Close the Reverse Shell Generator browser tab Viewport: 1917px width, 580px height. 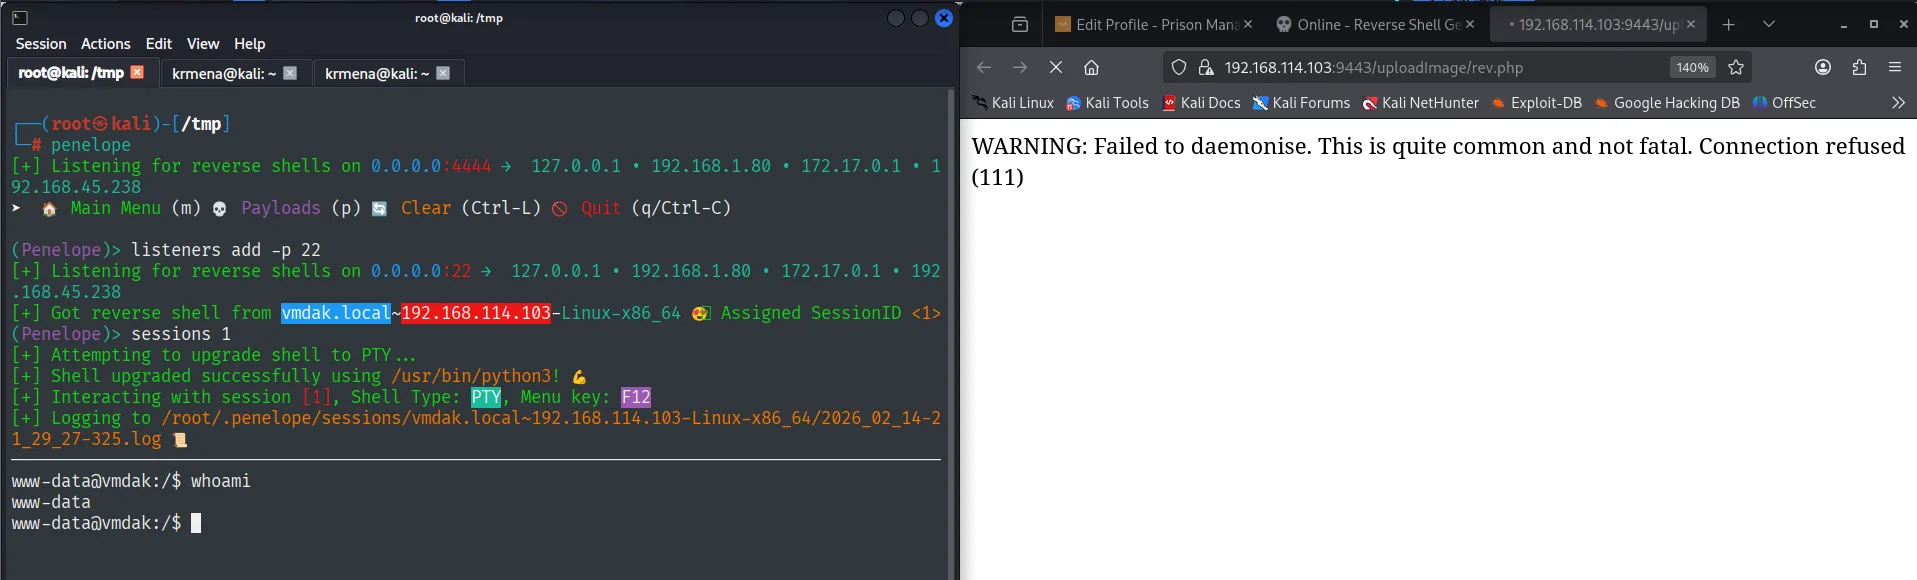click(x=1470, y=25)
